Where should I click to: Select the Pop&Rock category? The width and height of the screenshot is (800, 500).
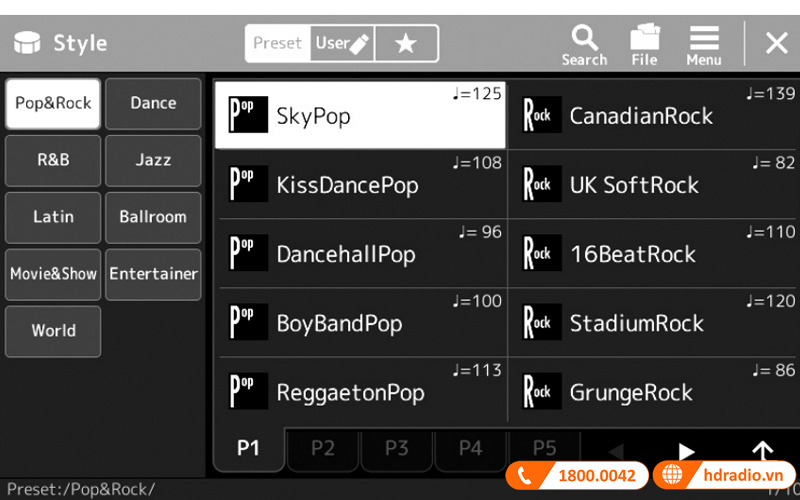[x=53, y=104]
